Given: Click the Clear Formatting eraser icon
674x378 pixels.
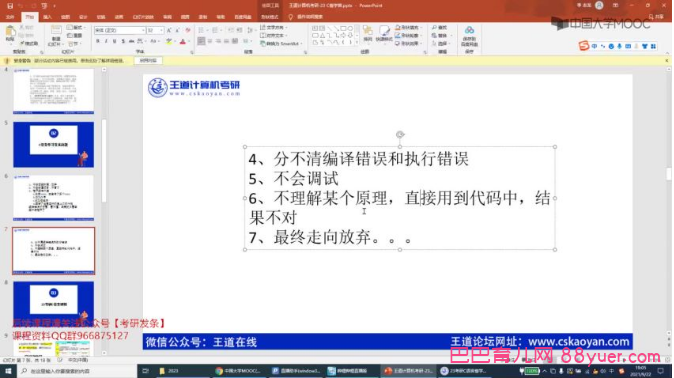Looking at the screenshot, I should click(188, 31).
